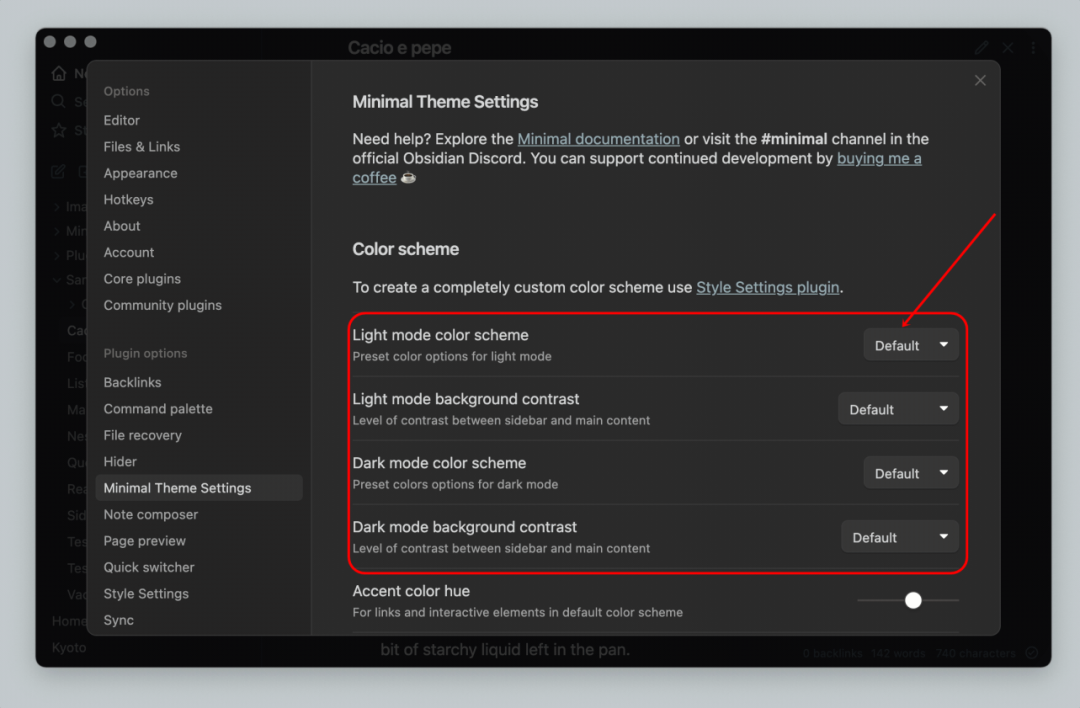The height and width of the screenshot is (708, 1080).
Task: Open the Light mode color scheme dropdown
Action: (x=910, y=345)
